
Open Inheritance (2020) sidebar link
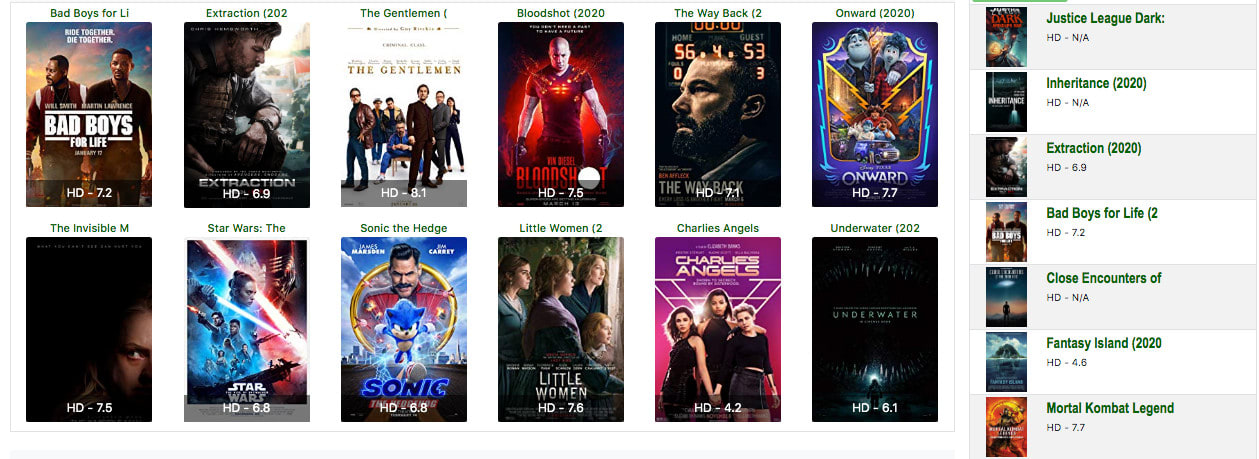click(1096, 83)
